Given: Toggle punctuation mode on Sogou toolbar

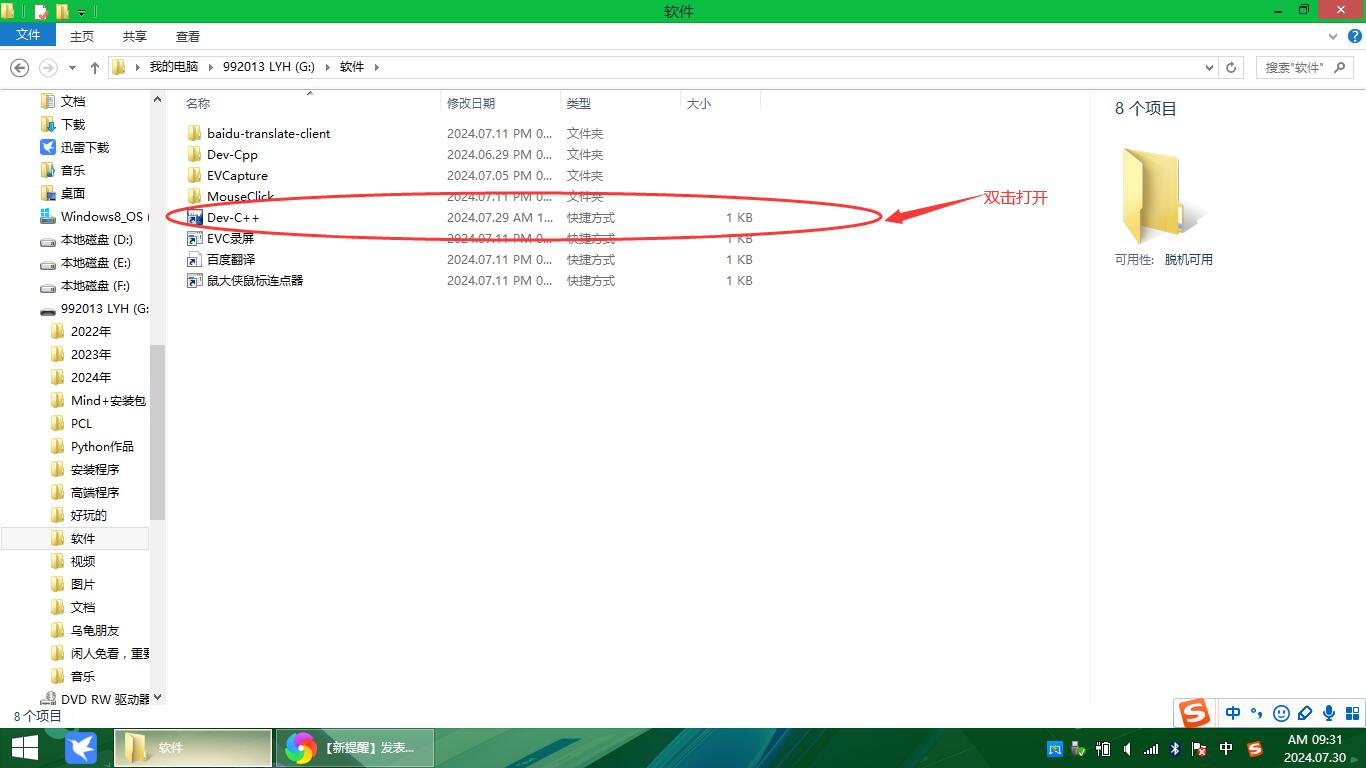Looking at the screenshot, I should coord(1257,713).
